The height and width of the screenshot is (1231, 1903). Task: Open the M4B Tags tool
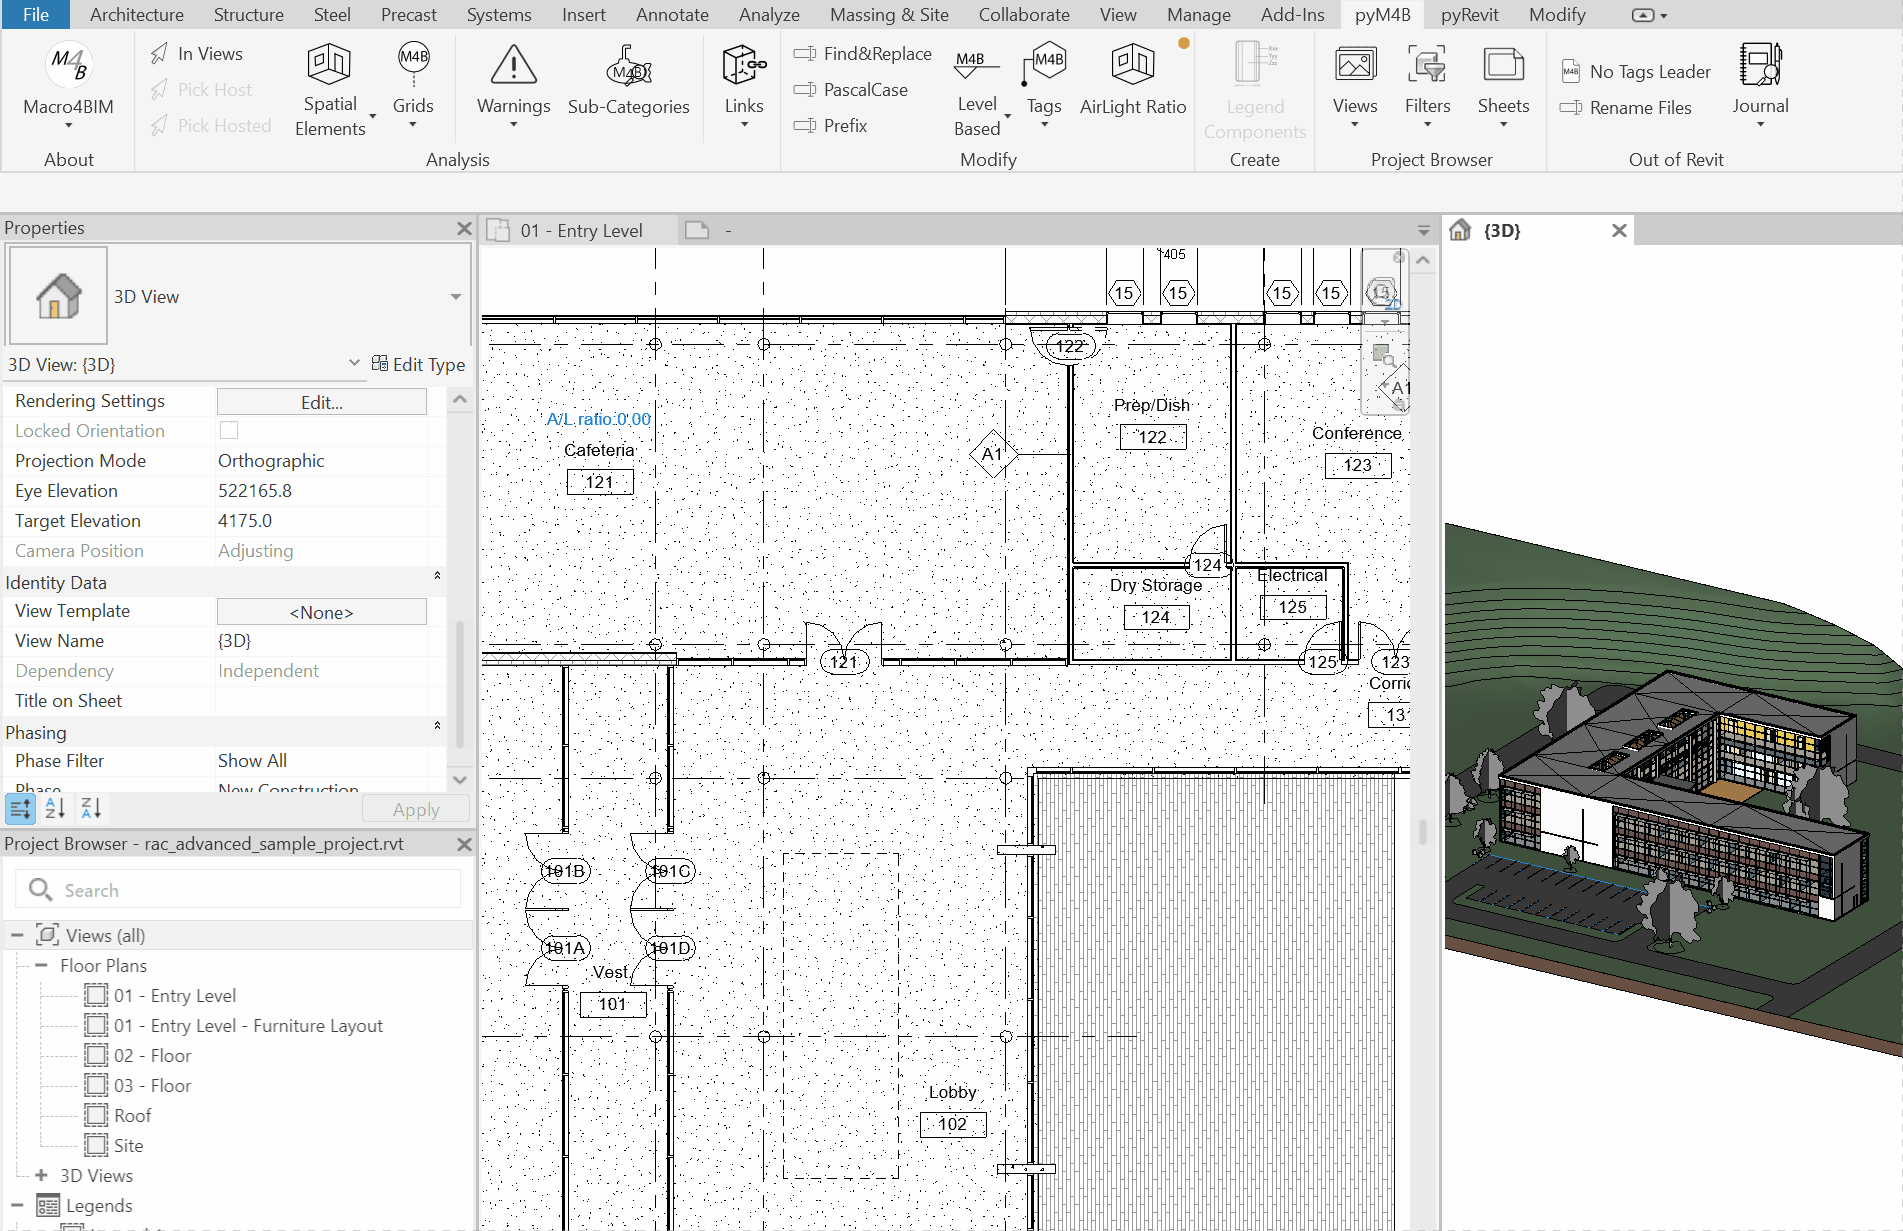[x=1044, y=85]
